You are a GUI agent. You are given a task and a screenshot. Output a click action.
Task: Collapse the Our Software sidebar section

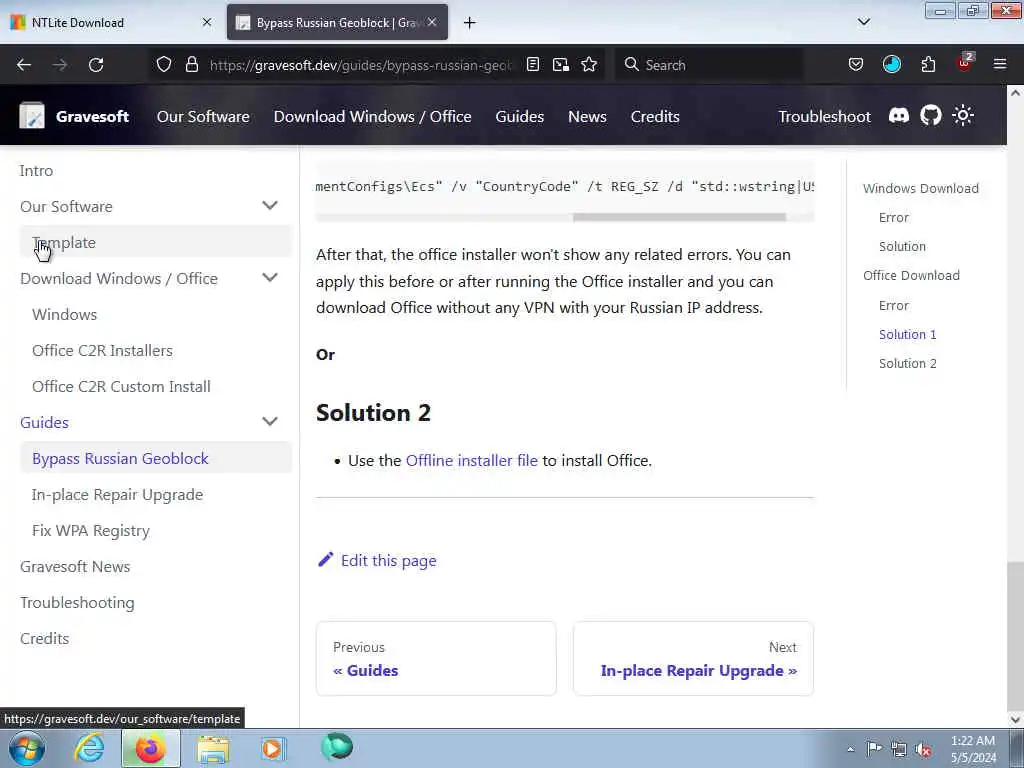[270, 206]
